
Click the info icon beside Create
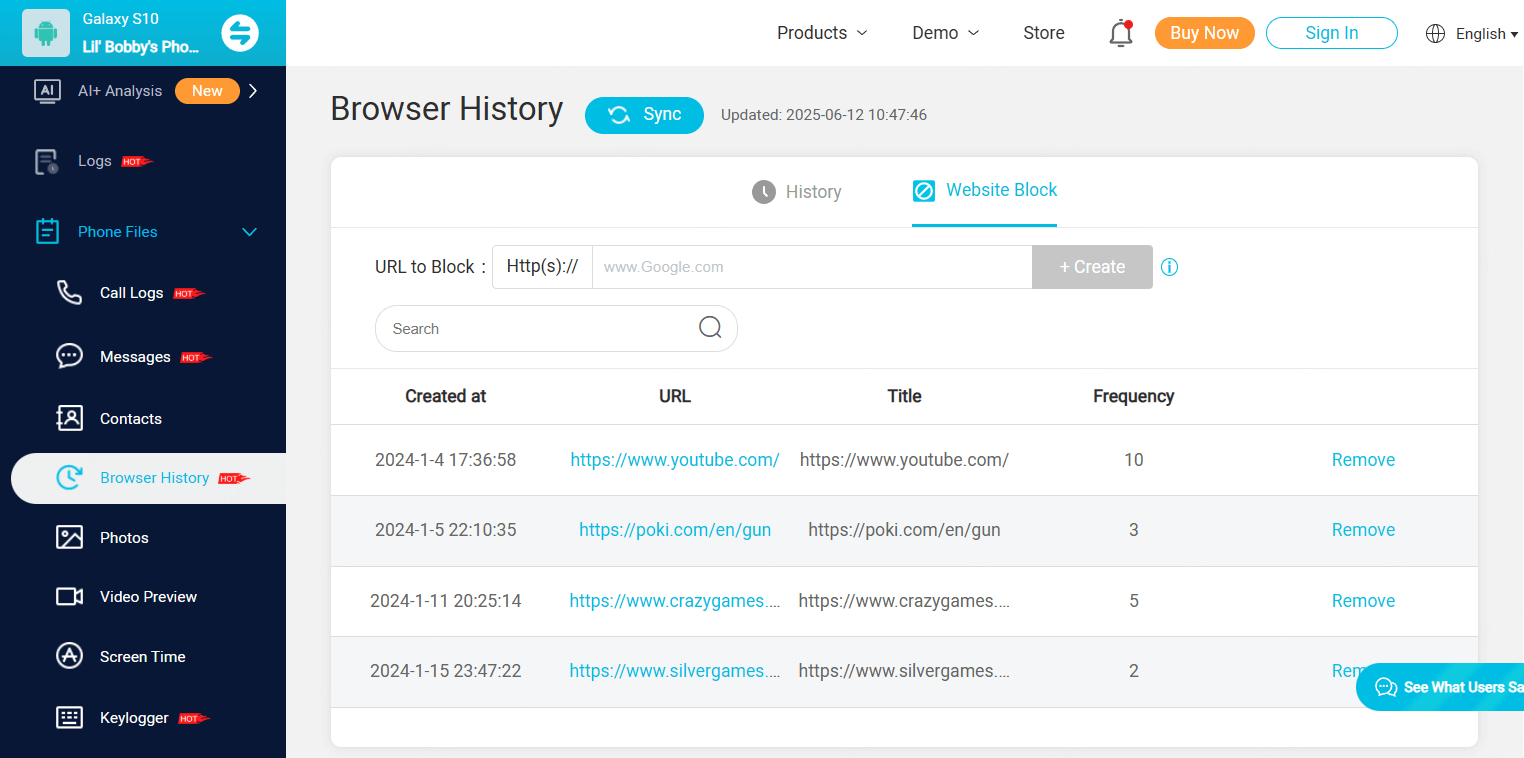pos(1169,267)
